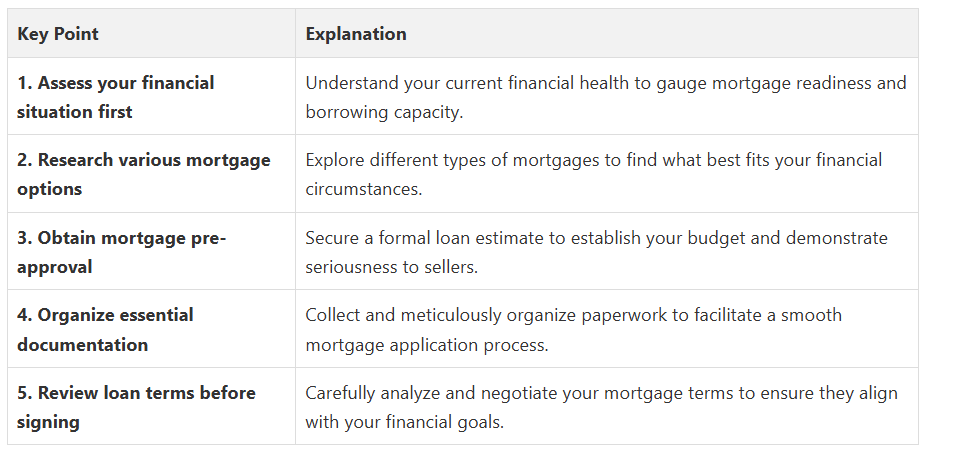Viewport: 970px width, 456px height.
Task: Click the words "mortgage application process"
Action: (427, 344)
